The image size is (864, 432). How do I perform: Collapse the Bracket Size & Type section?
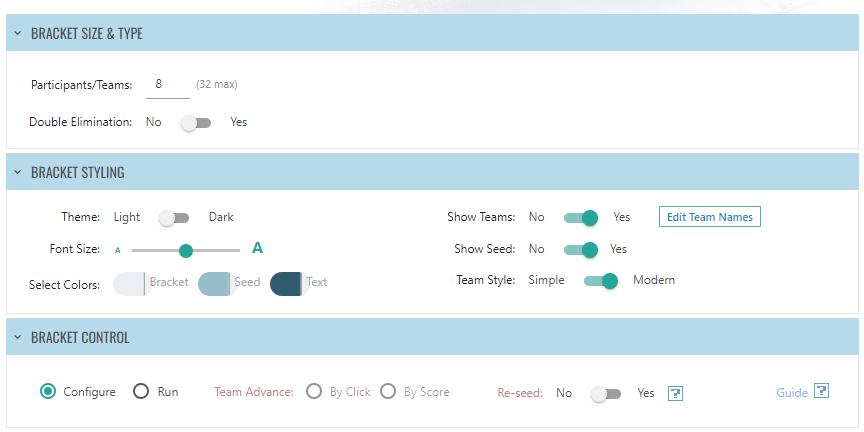pos(17,34)
